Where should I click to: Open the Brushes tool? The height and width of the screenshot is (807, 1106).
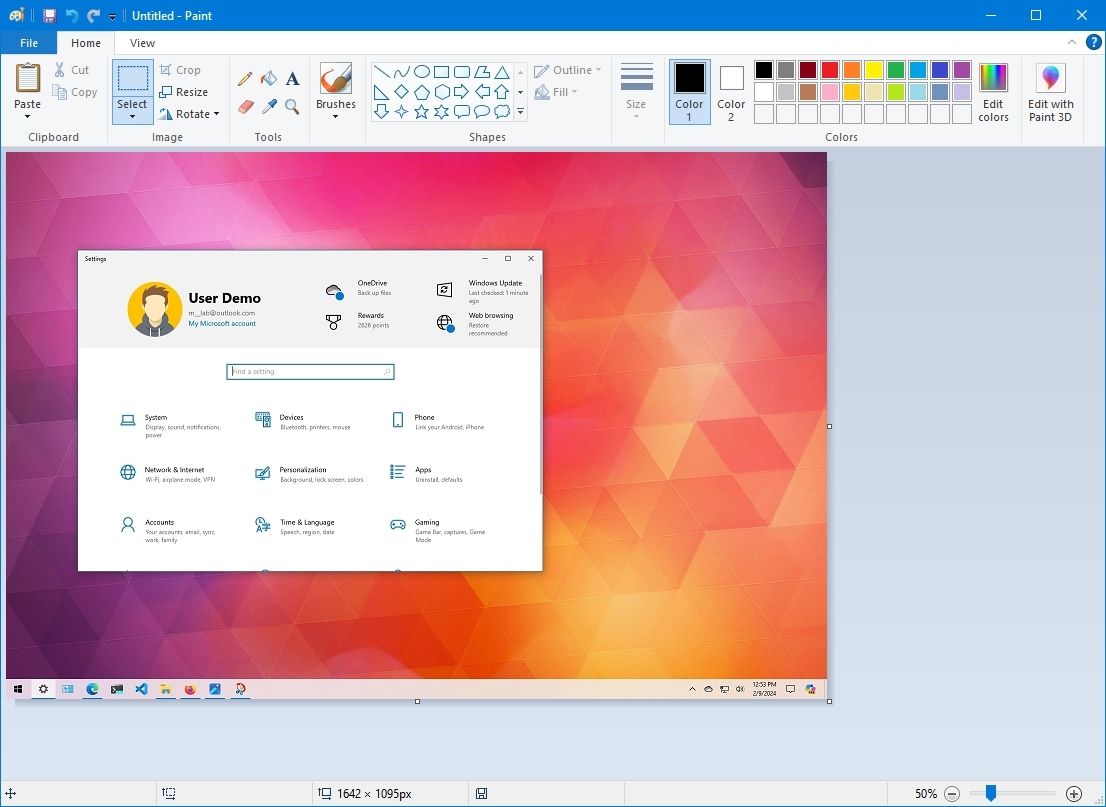tap(335, 88)
